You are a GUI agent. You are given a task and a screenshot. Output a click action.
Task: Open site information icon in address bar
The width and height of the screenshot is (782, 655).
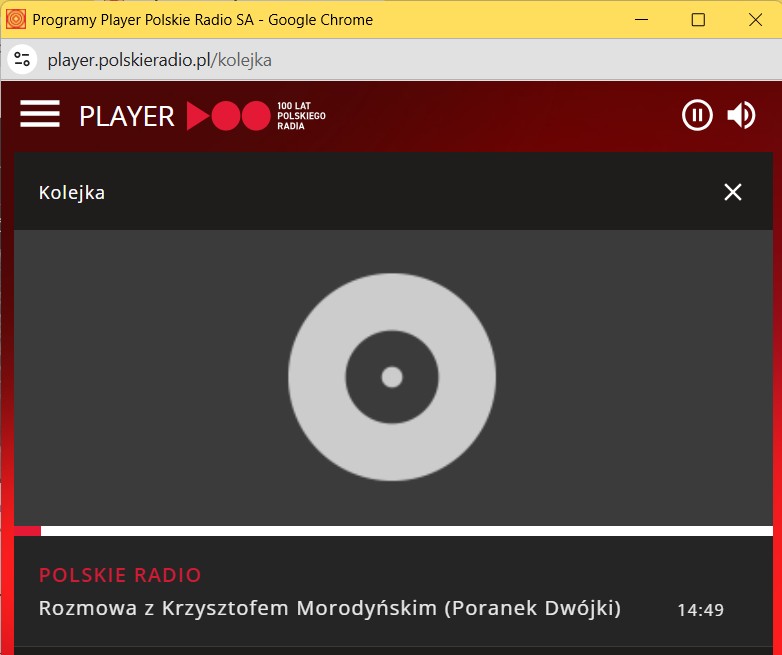(x=22, y=60)
